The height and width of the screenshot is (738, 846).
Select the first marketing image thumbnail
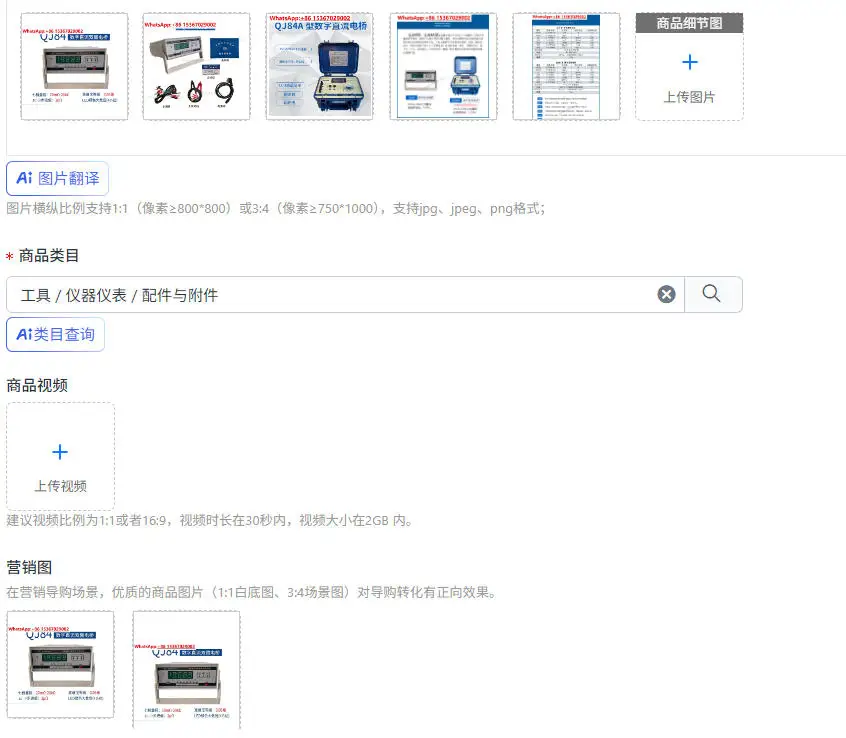(60, 665)
